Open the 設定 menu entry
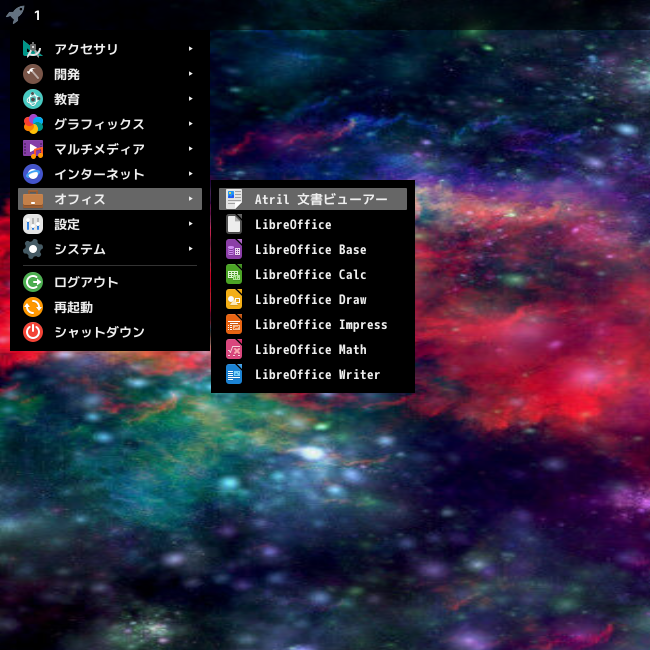The image size is (650, 650). coord(110,224)
